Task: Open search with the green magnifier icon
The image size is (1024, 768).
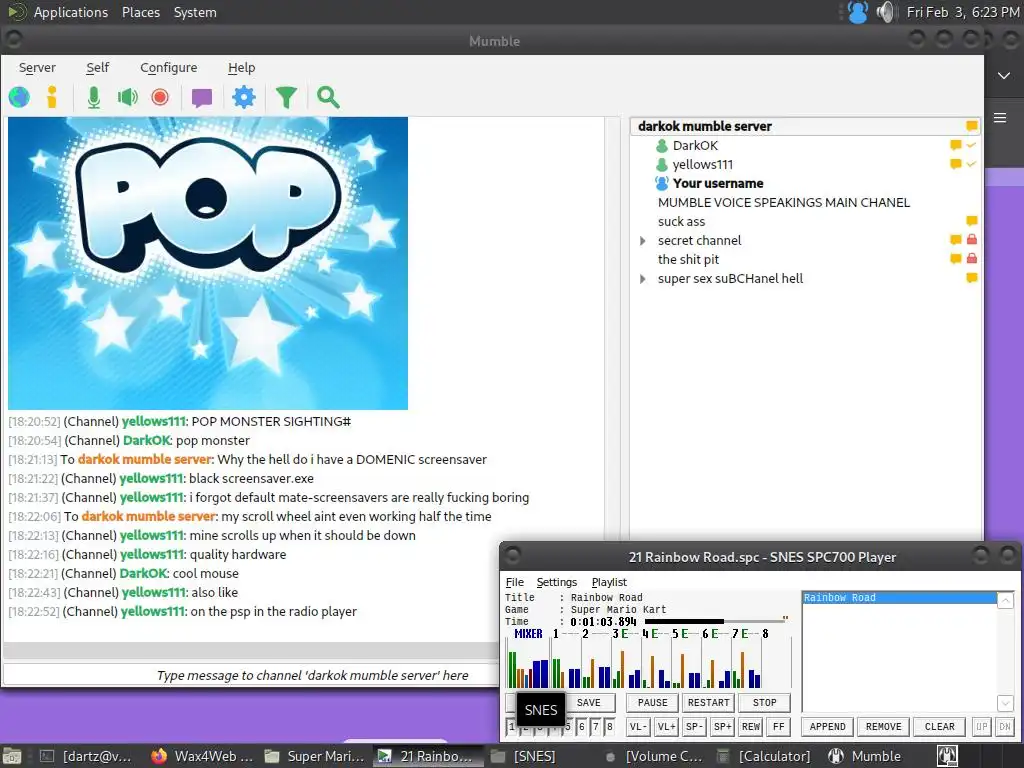Action: click(x=328, y=97)
